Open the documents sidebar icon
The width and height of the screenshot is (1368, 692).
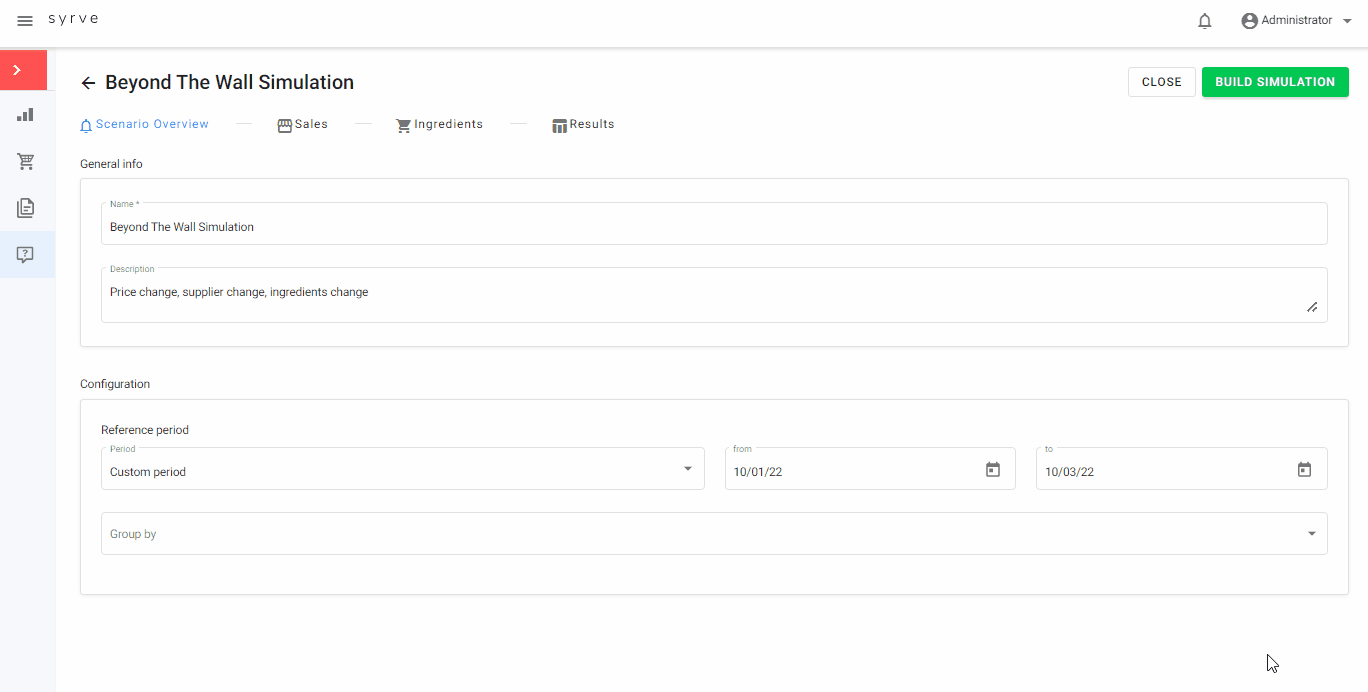25,208
